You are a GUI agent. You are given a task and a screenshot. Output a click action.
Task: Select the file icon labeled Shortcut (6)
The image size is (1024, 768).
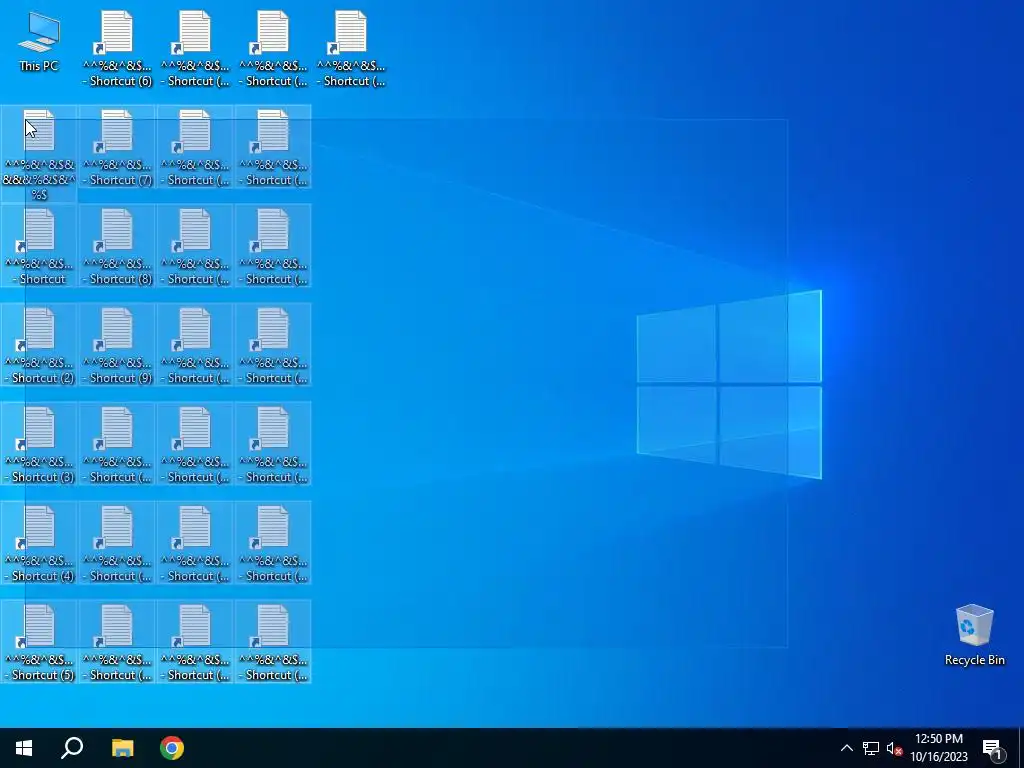point(117,49)
